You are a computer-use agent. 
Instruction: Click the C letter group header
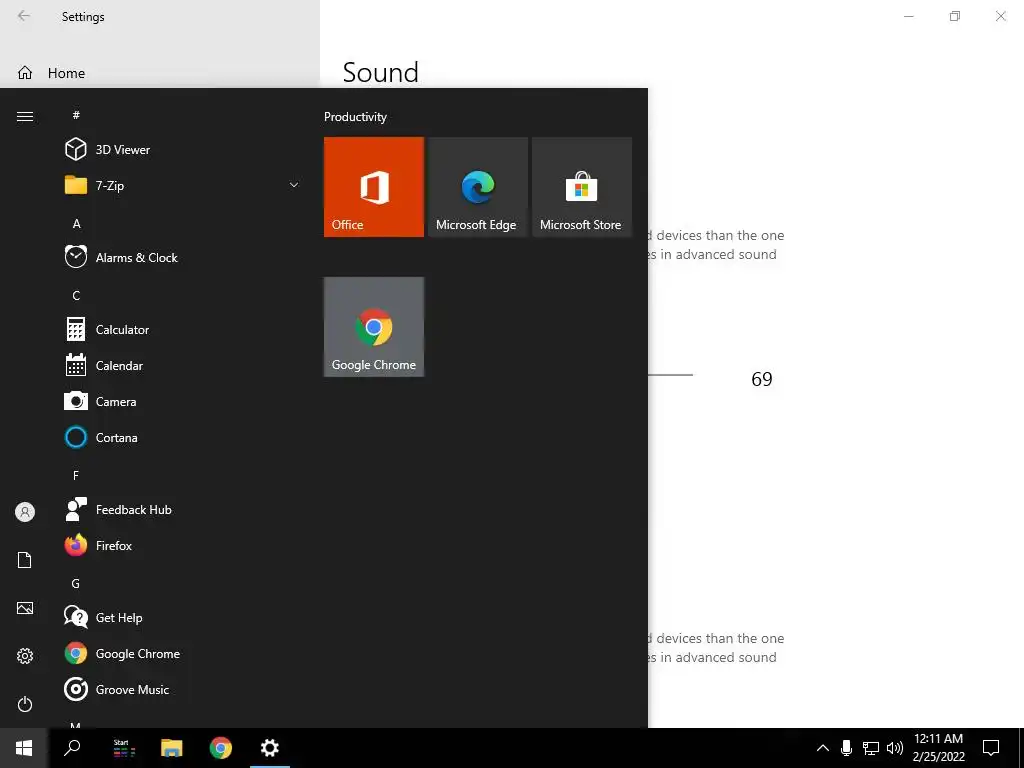[76, 296]
